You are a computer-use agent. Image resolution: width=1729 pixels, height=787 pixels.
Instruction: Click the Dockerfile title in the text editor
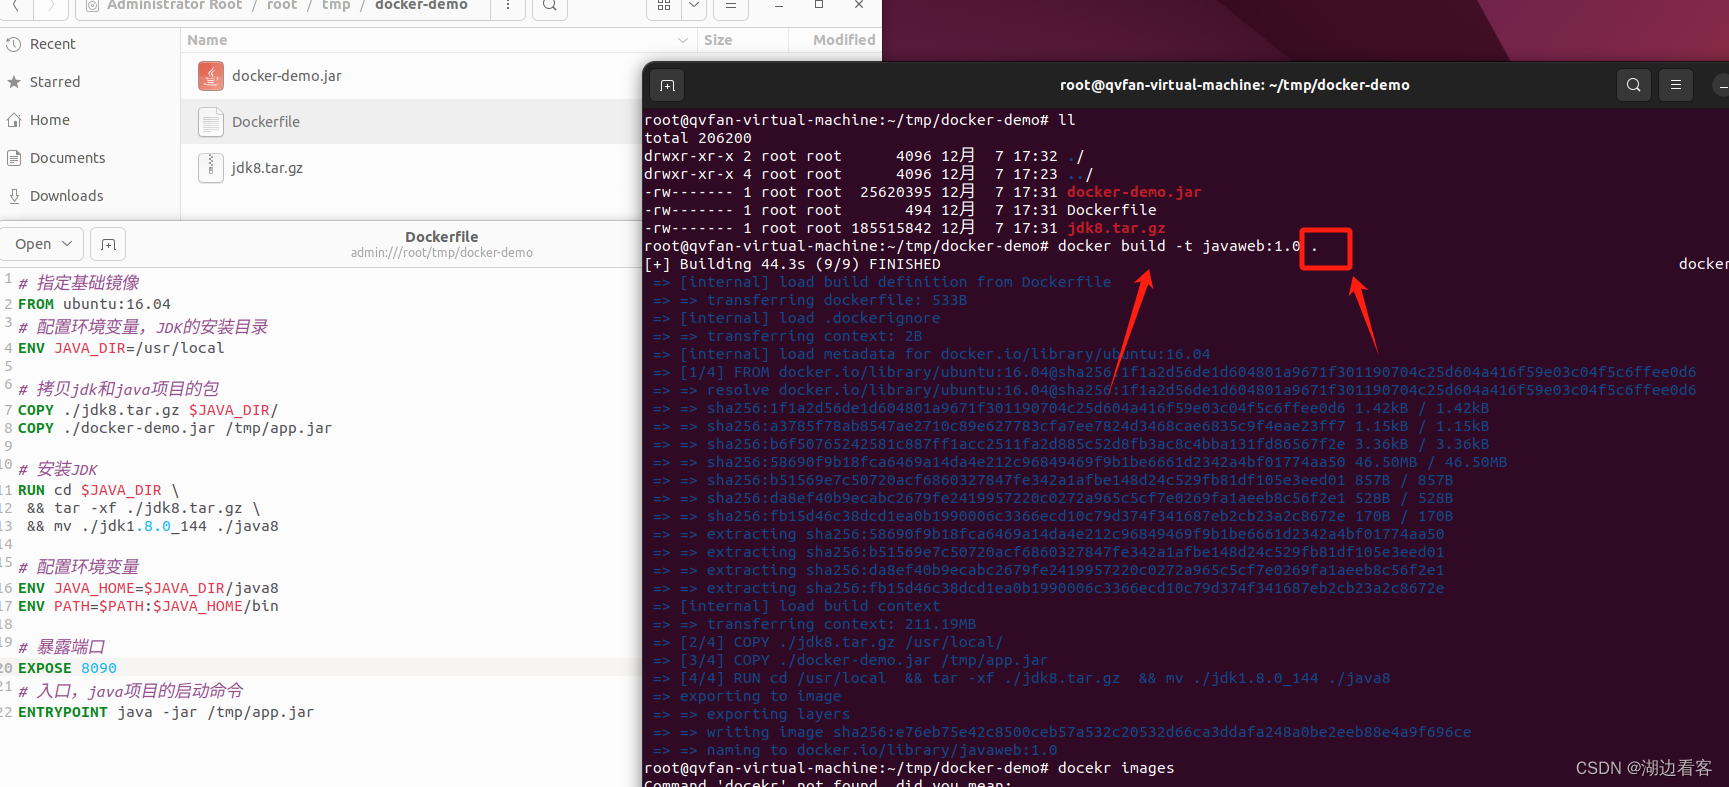point(442,237)
